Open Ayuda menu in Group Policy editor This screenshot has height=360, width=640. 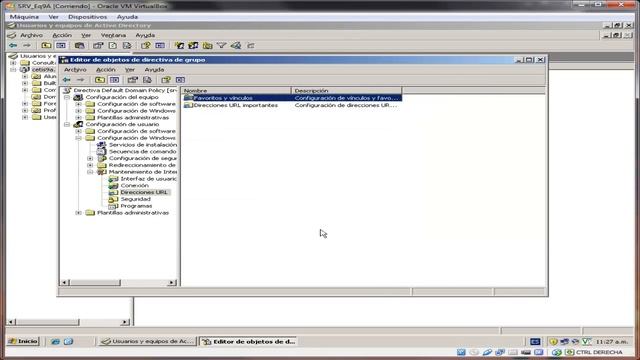click(154, 70)
